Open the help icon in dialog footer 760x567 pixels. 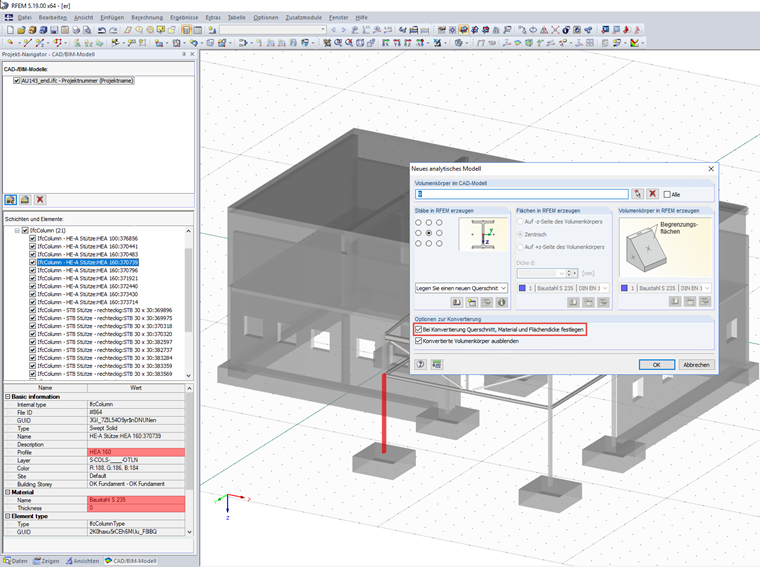tap(421, 365)
